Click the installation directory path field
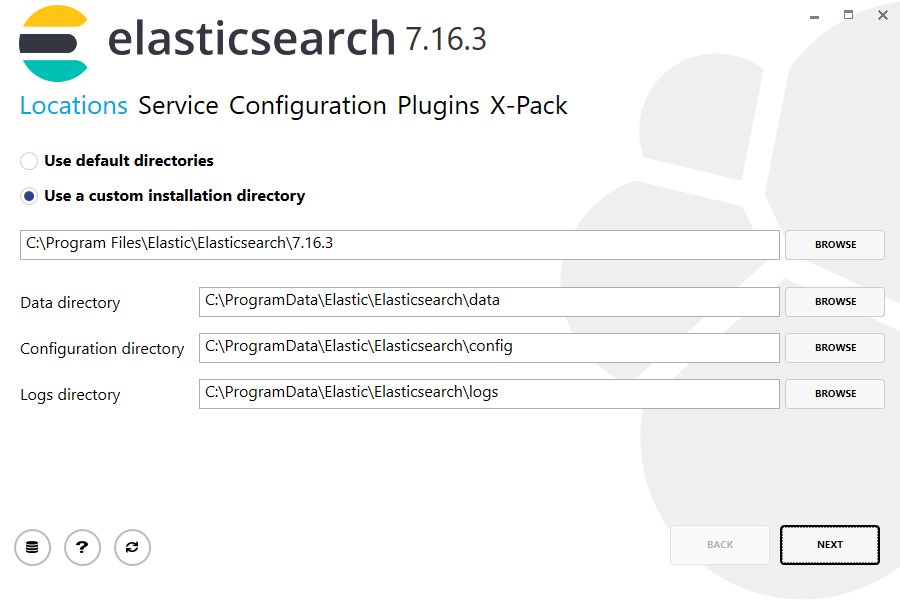 [400, 243]
